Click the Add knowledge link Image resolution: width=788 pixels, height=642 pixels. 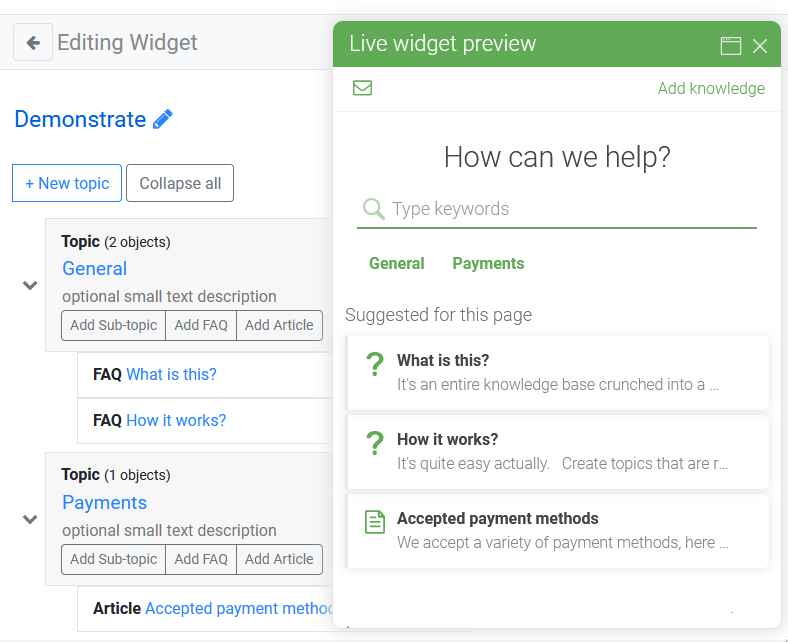click(x=711, y=88)
